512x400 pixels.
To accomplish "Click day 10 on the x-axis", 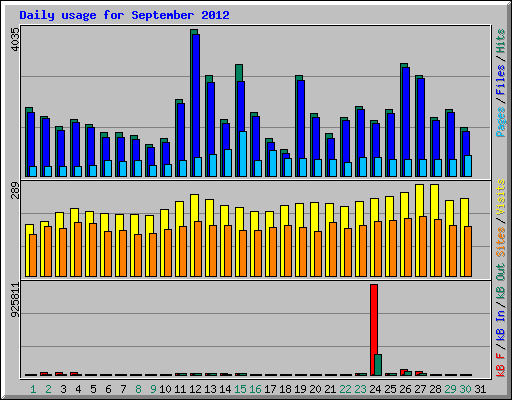I will tap(165, 389).
